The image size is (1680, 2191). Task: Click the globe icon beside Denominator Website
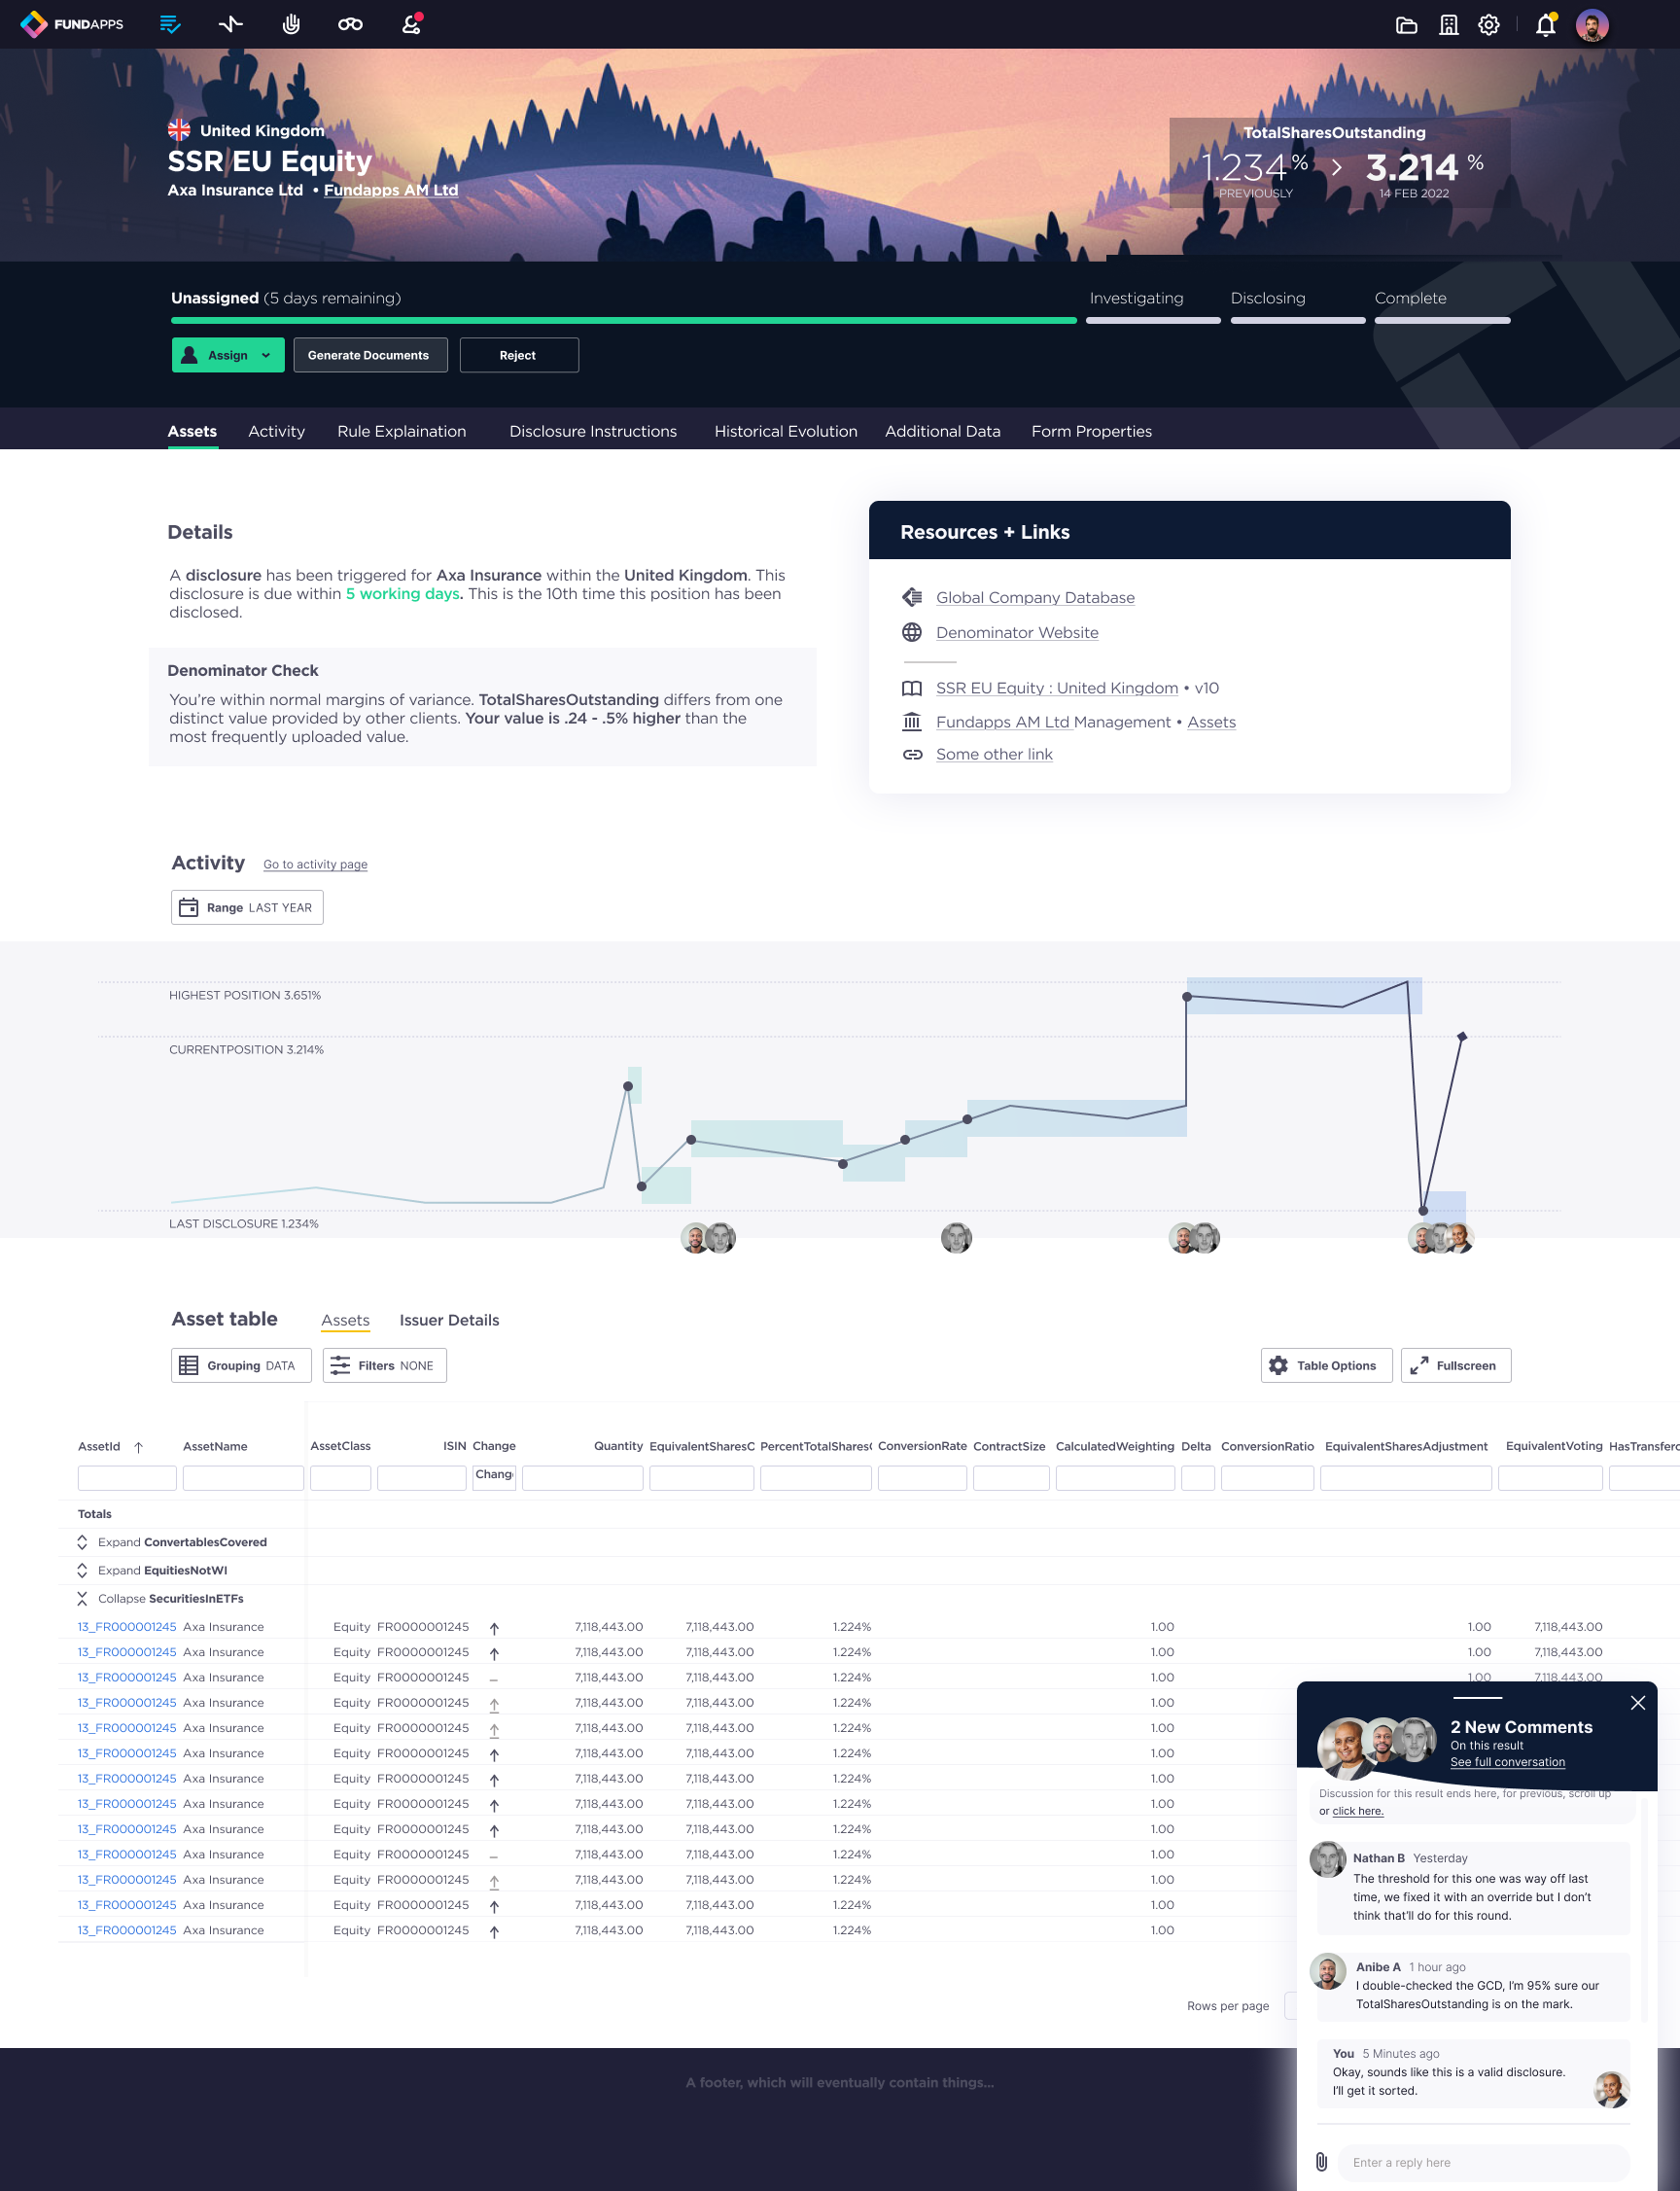(x=912, y=632)
